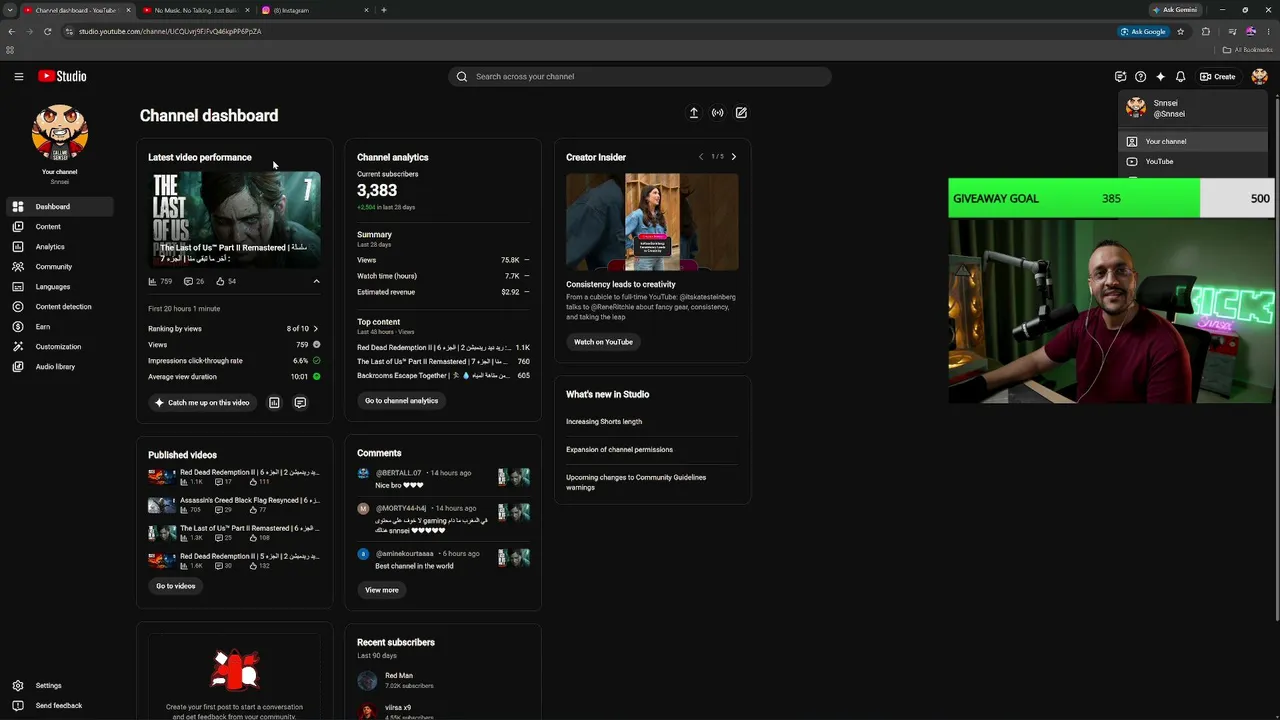The image size is (1280, 720).
Task: Click the large channel avatar in sidebar
Action: [60, 133]
